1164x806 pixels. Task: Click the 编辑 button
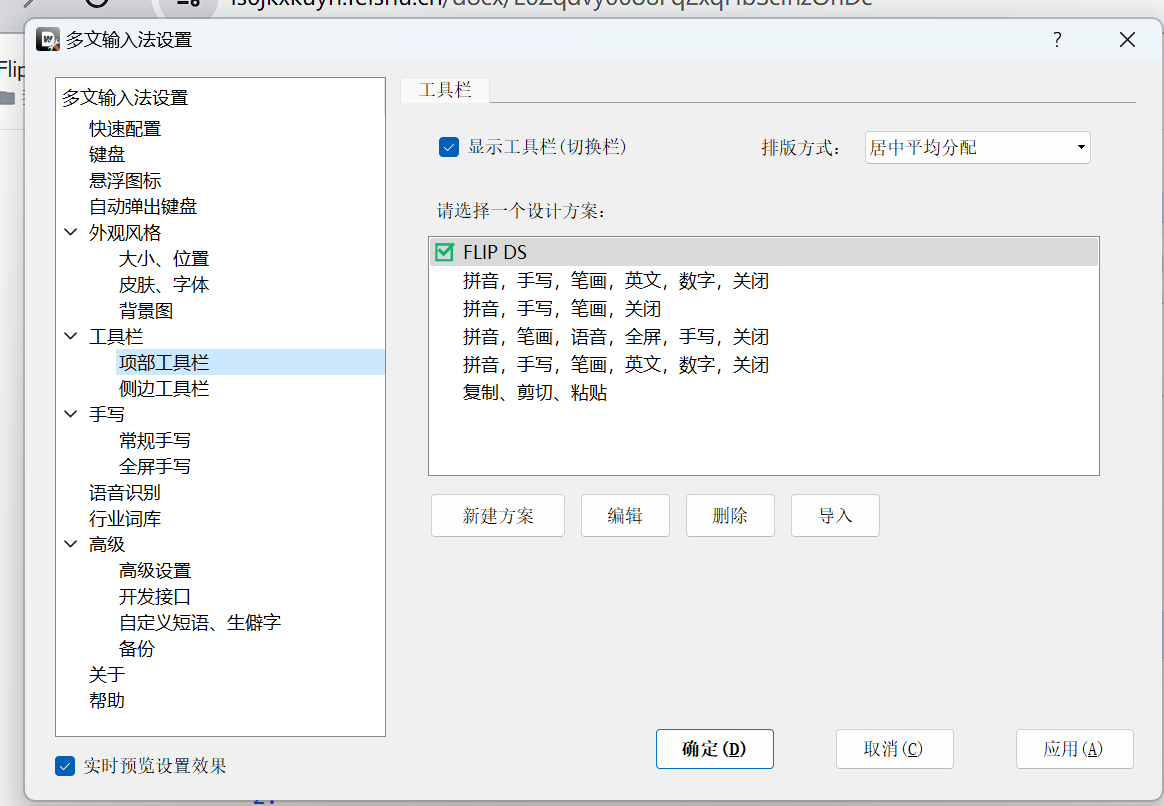625,516
